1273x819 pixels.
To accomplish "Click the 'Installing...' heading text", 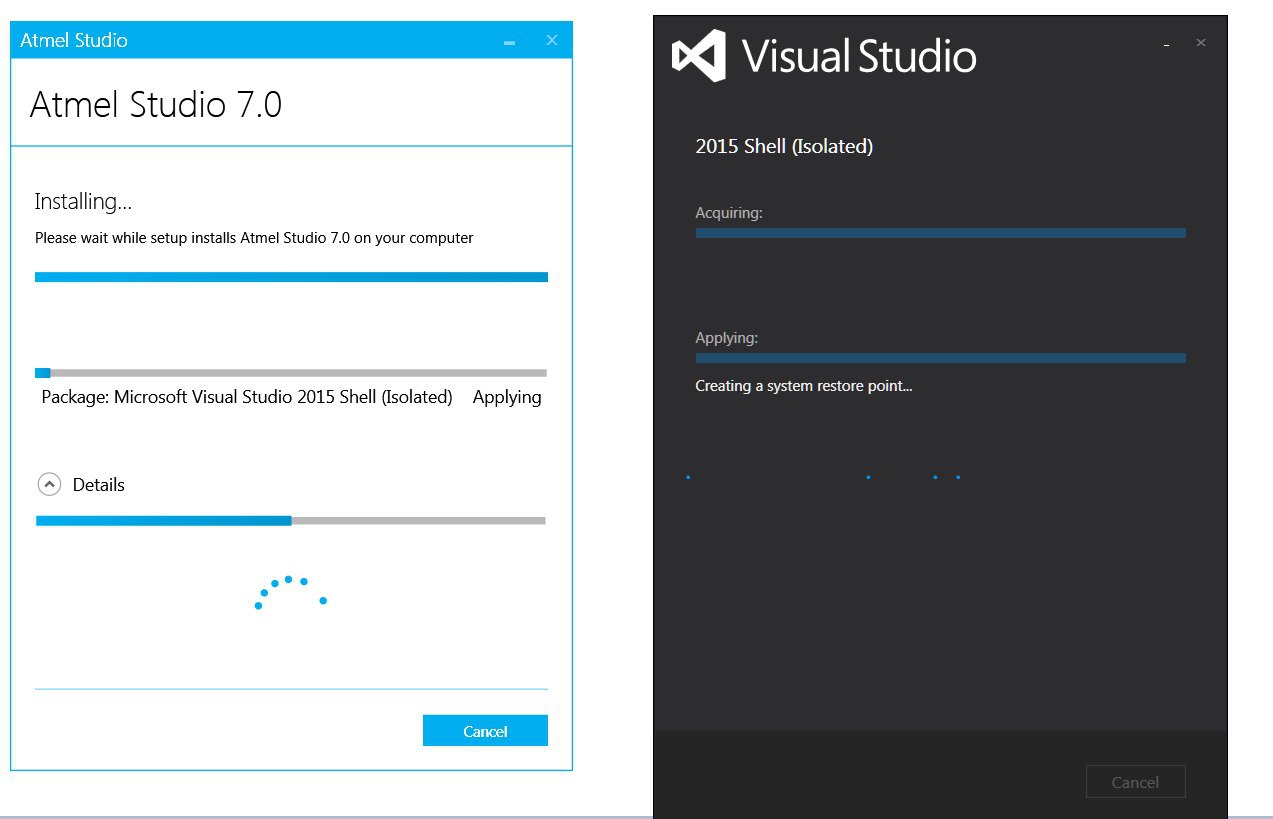I will (83, 202).
